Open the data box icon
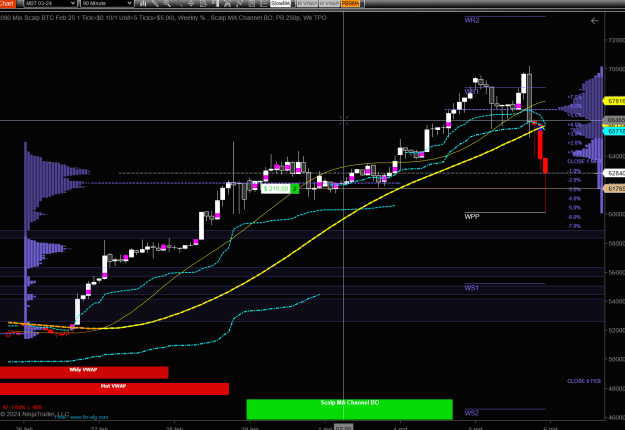The image size is (625, 430). click(203, 4)
